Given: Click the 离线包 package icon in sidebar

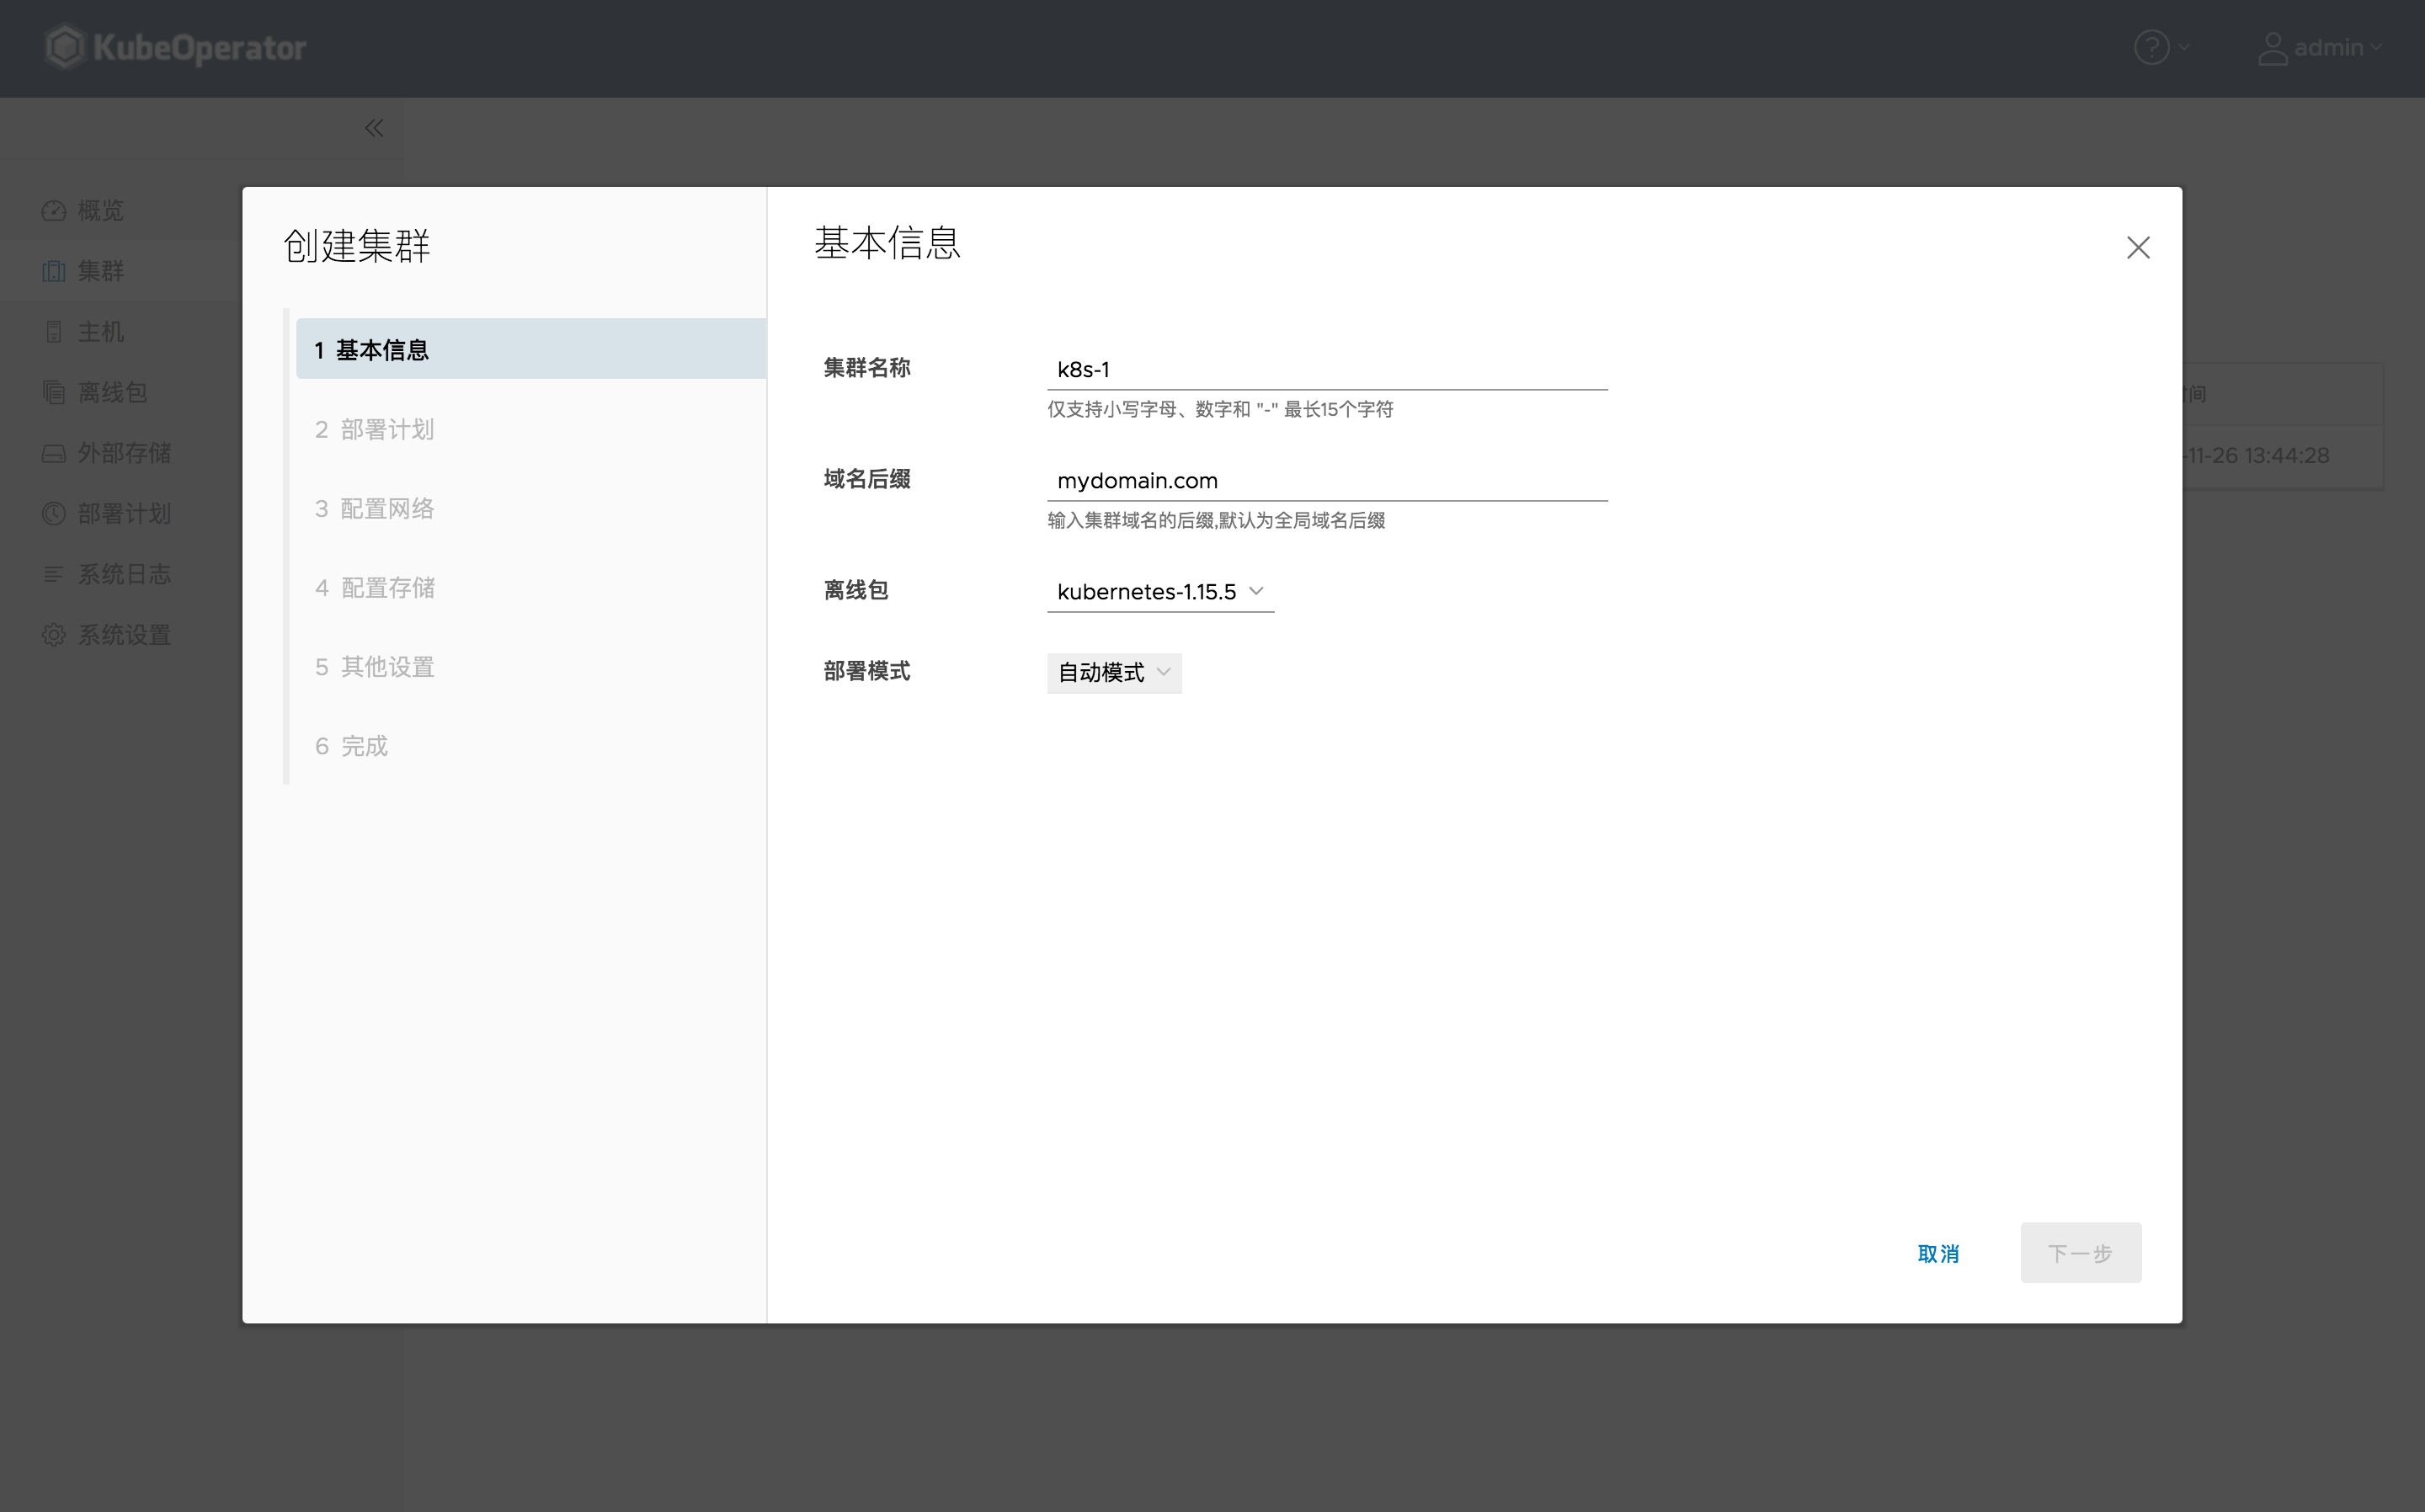Looking at the screenshot, I should pos(54,392).
